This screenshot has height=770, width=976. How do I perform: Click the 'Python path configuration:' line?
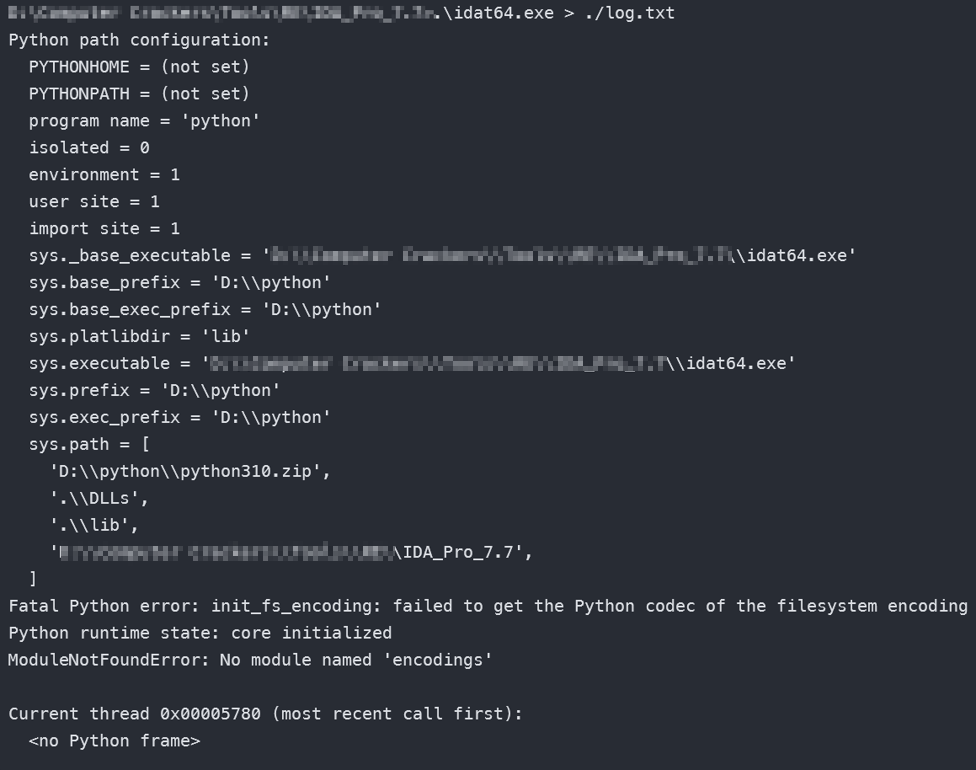coord(139,40)
